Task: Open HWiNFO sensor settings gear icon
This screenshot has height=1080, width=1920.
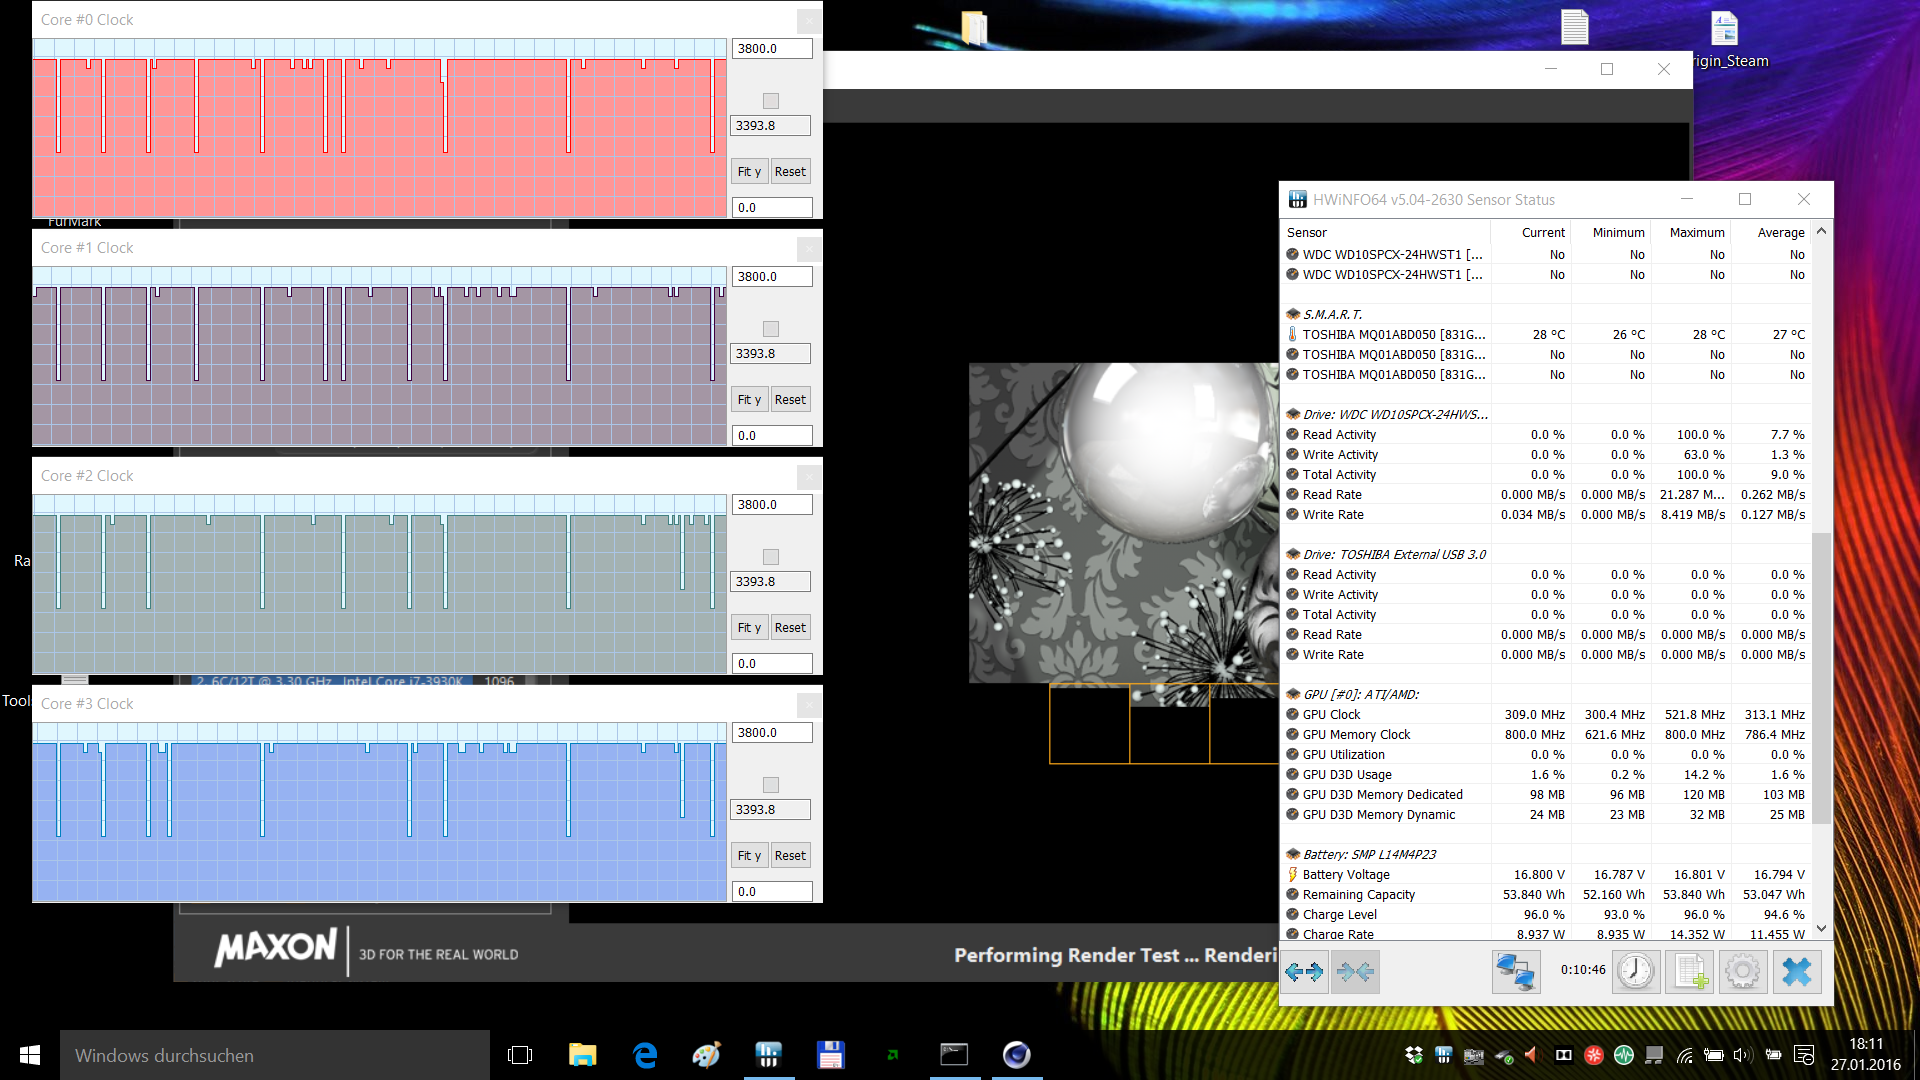Action: tap(1743, 972)
